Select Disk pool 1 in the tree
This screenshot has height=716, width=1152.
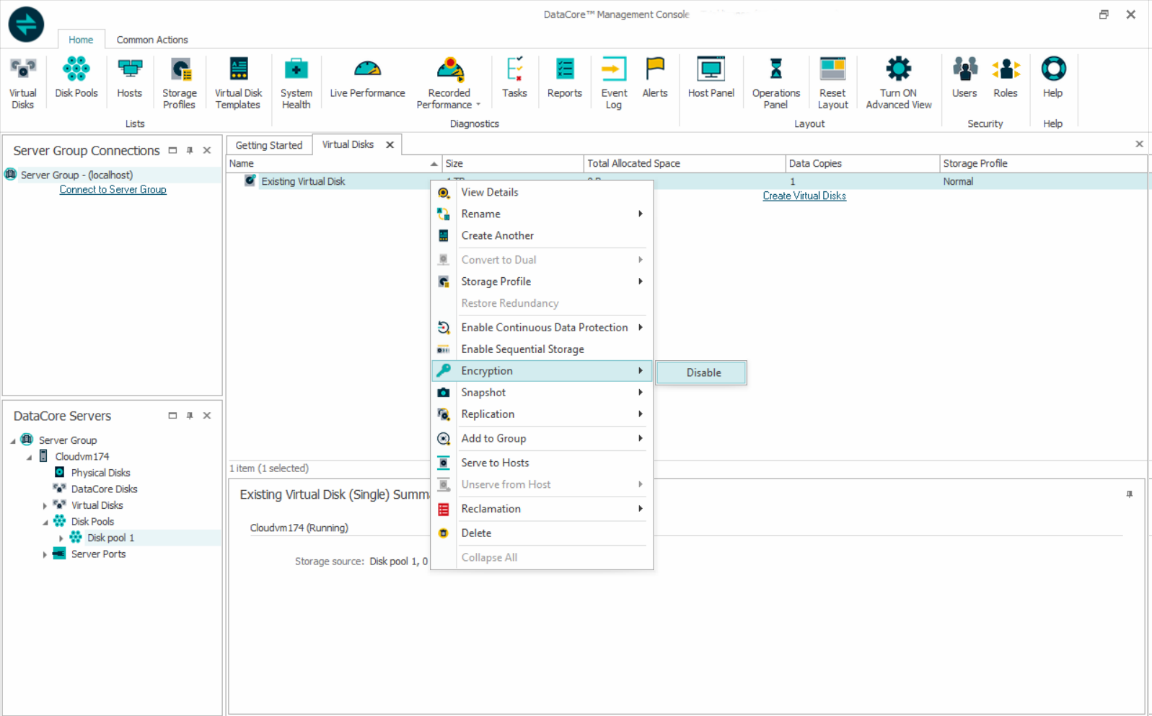coord(110,538)
